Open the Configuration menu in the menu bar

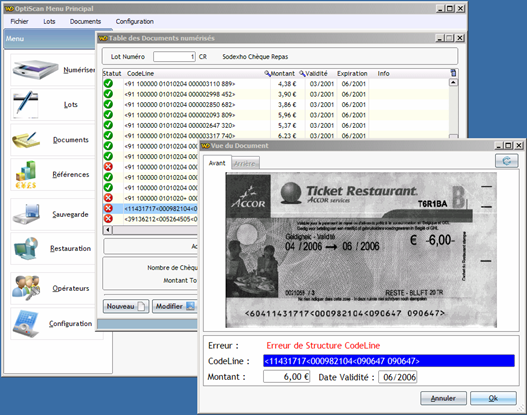[x=135, y=22]
